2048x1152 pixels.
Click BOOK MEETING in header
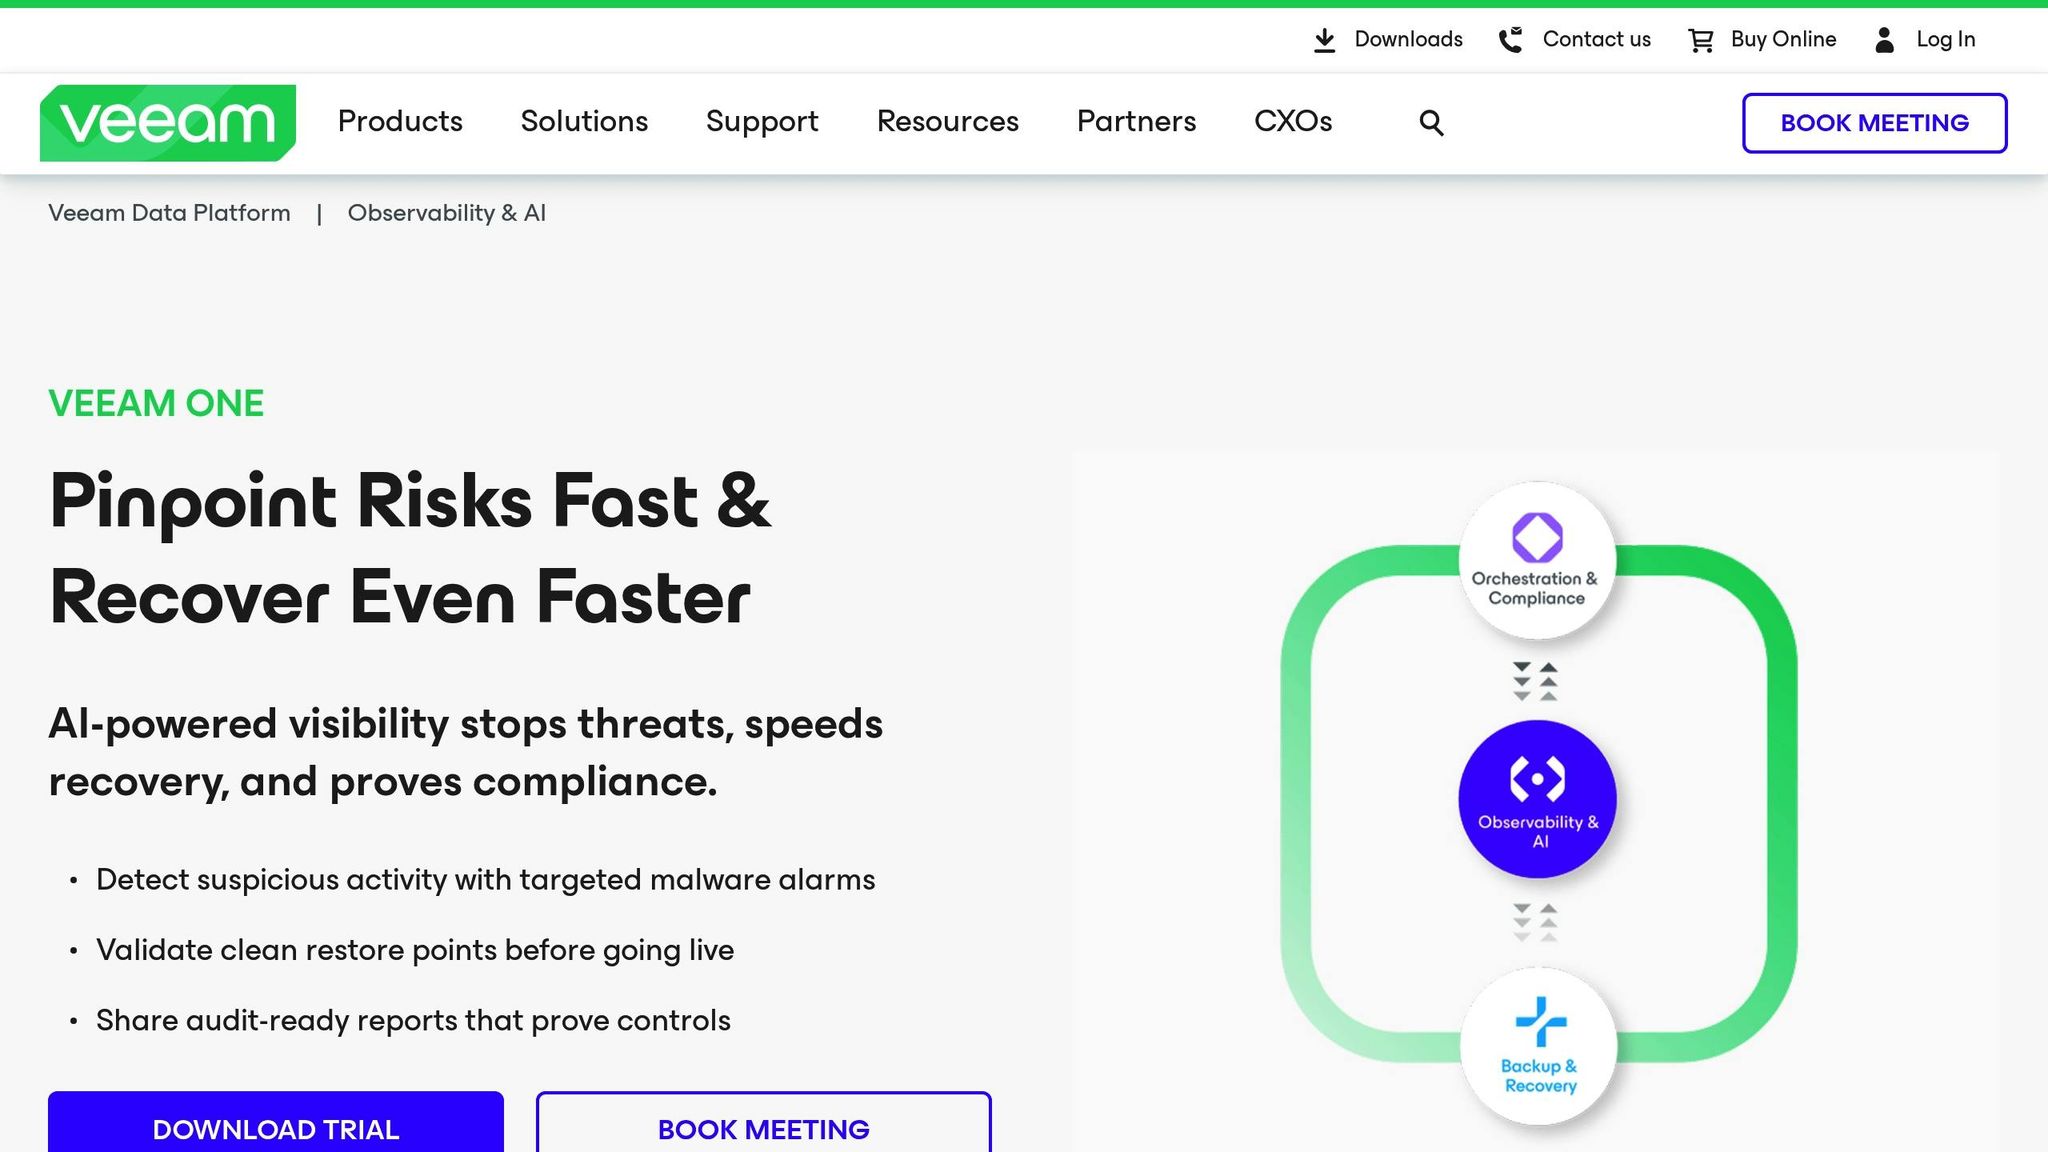click(1874, 123)
